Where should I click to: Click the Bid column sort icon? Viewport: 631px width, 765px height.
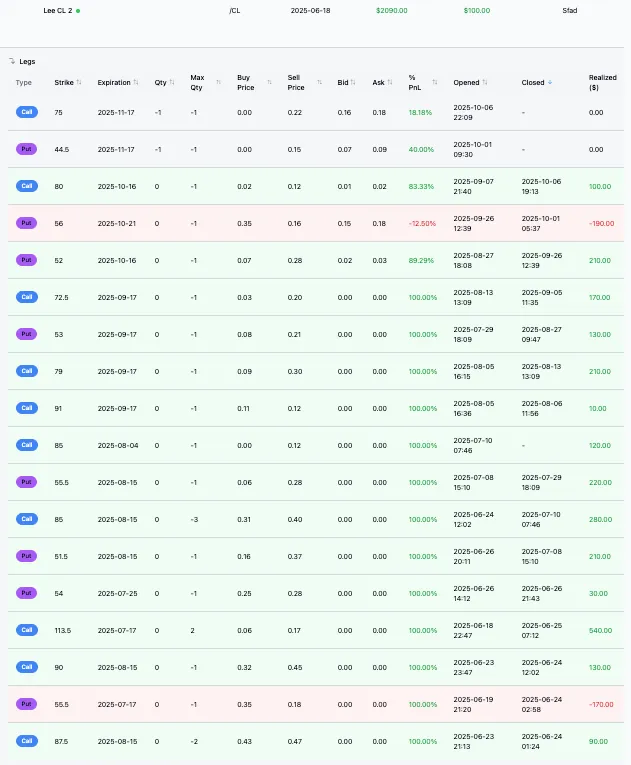tap(353, 82)
